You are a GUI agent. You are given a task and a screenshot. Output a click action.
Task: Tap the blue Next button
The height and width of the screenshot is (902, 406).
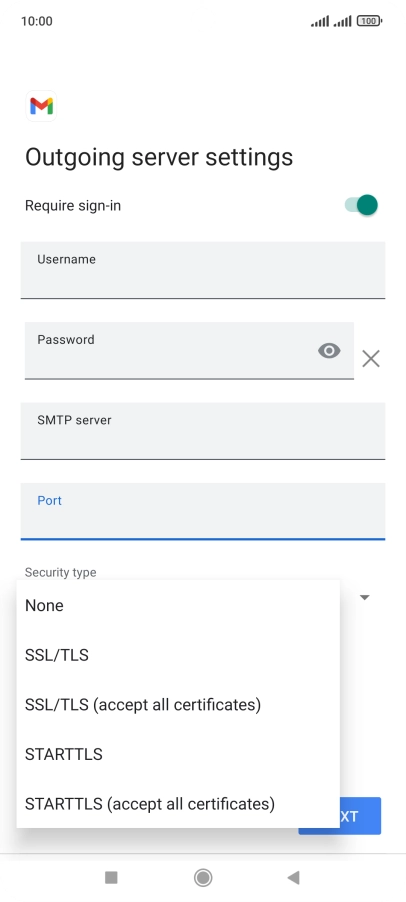point(361,816)
